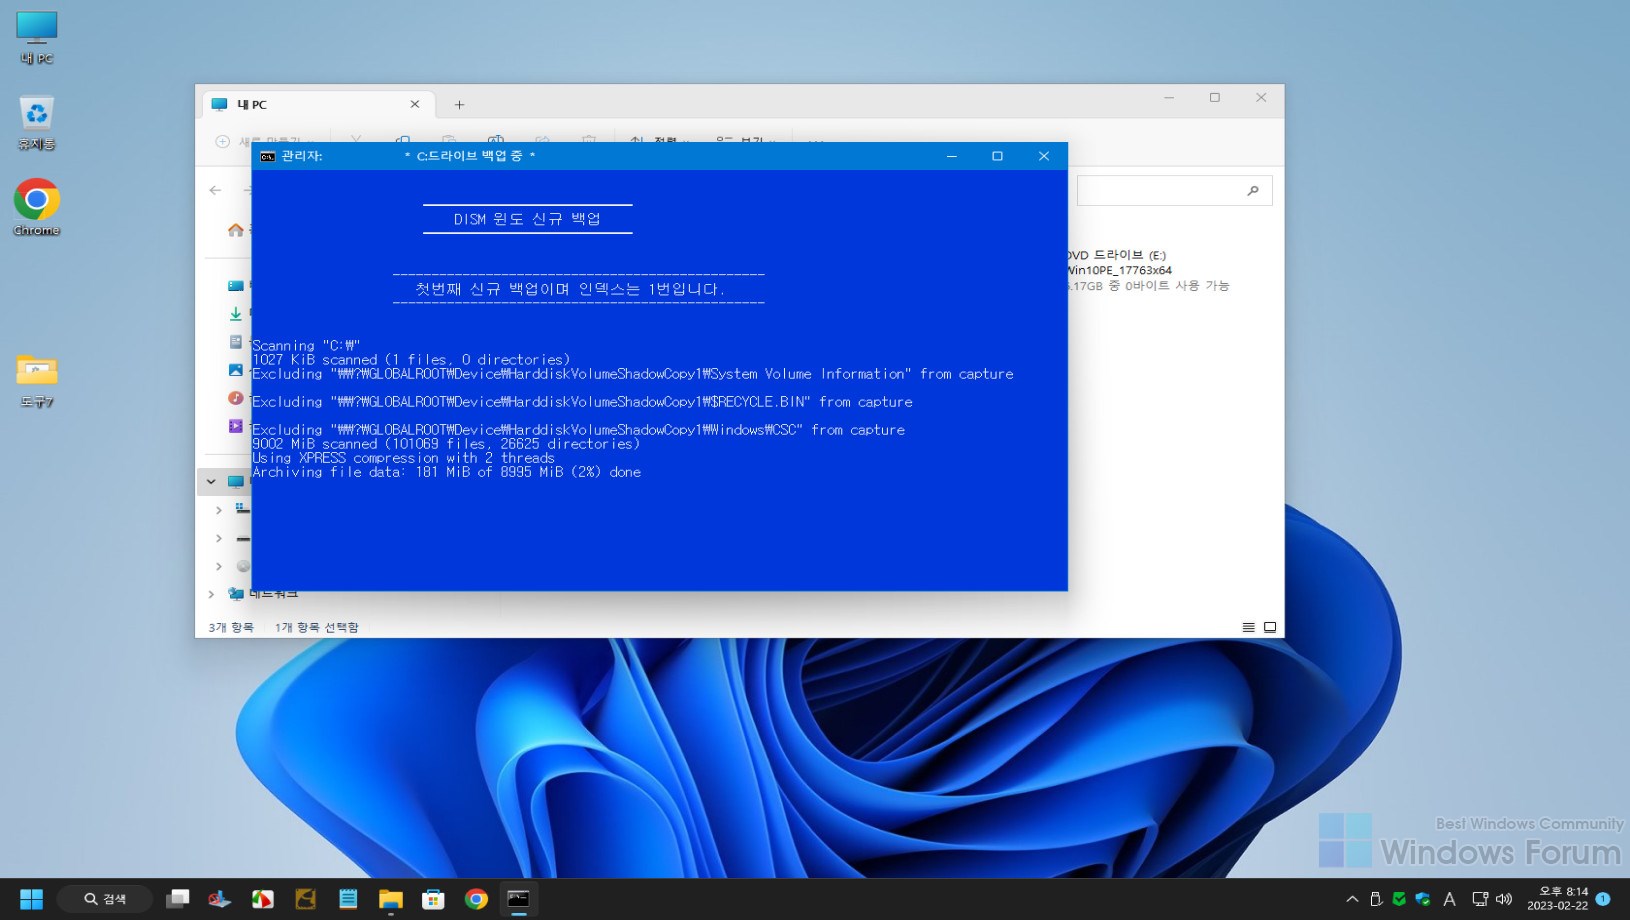Image resolution: width=1630 pixels, height=920 pixels.
Task: Click the music icon in Explorer sidebar
Action: [235, 398]
